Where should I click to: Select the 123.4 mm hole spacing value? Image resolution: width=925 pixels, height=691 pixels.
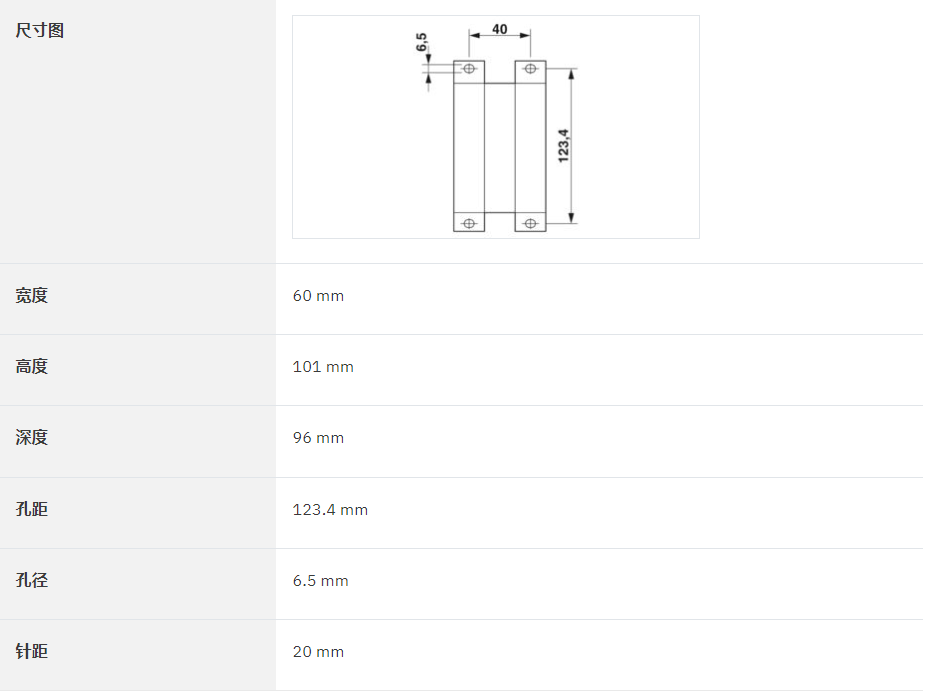tap(330, 509)
